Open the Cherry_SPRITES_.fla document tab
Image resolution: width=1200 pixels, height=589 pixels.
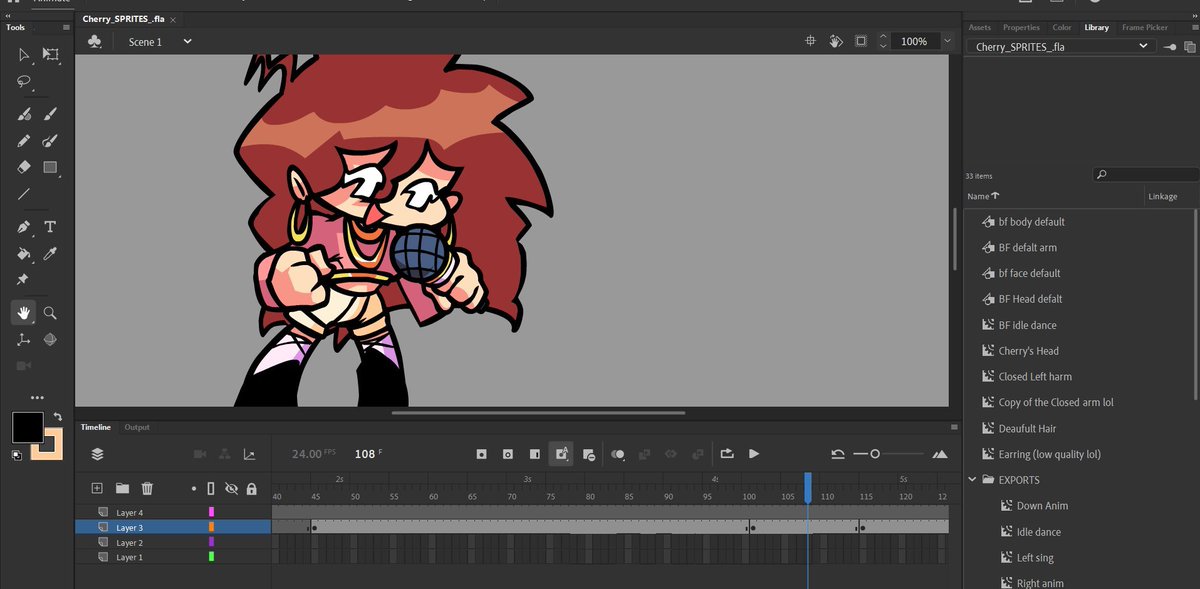coord(124,19)
